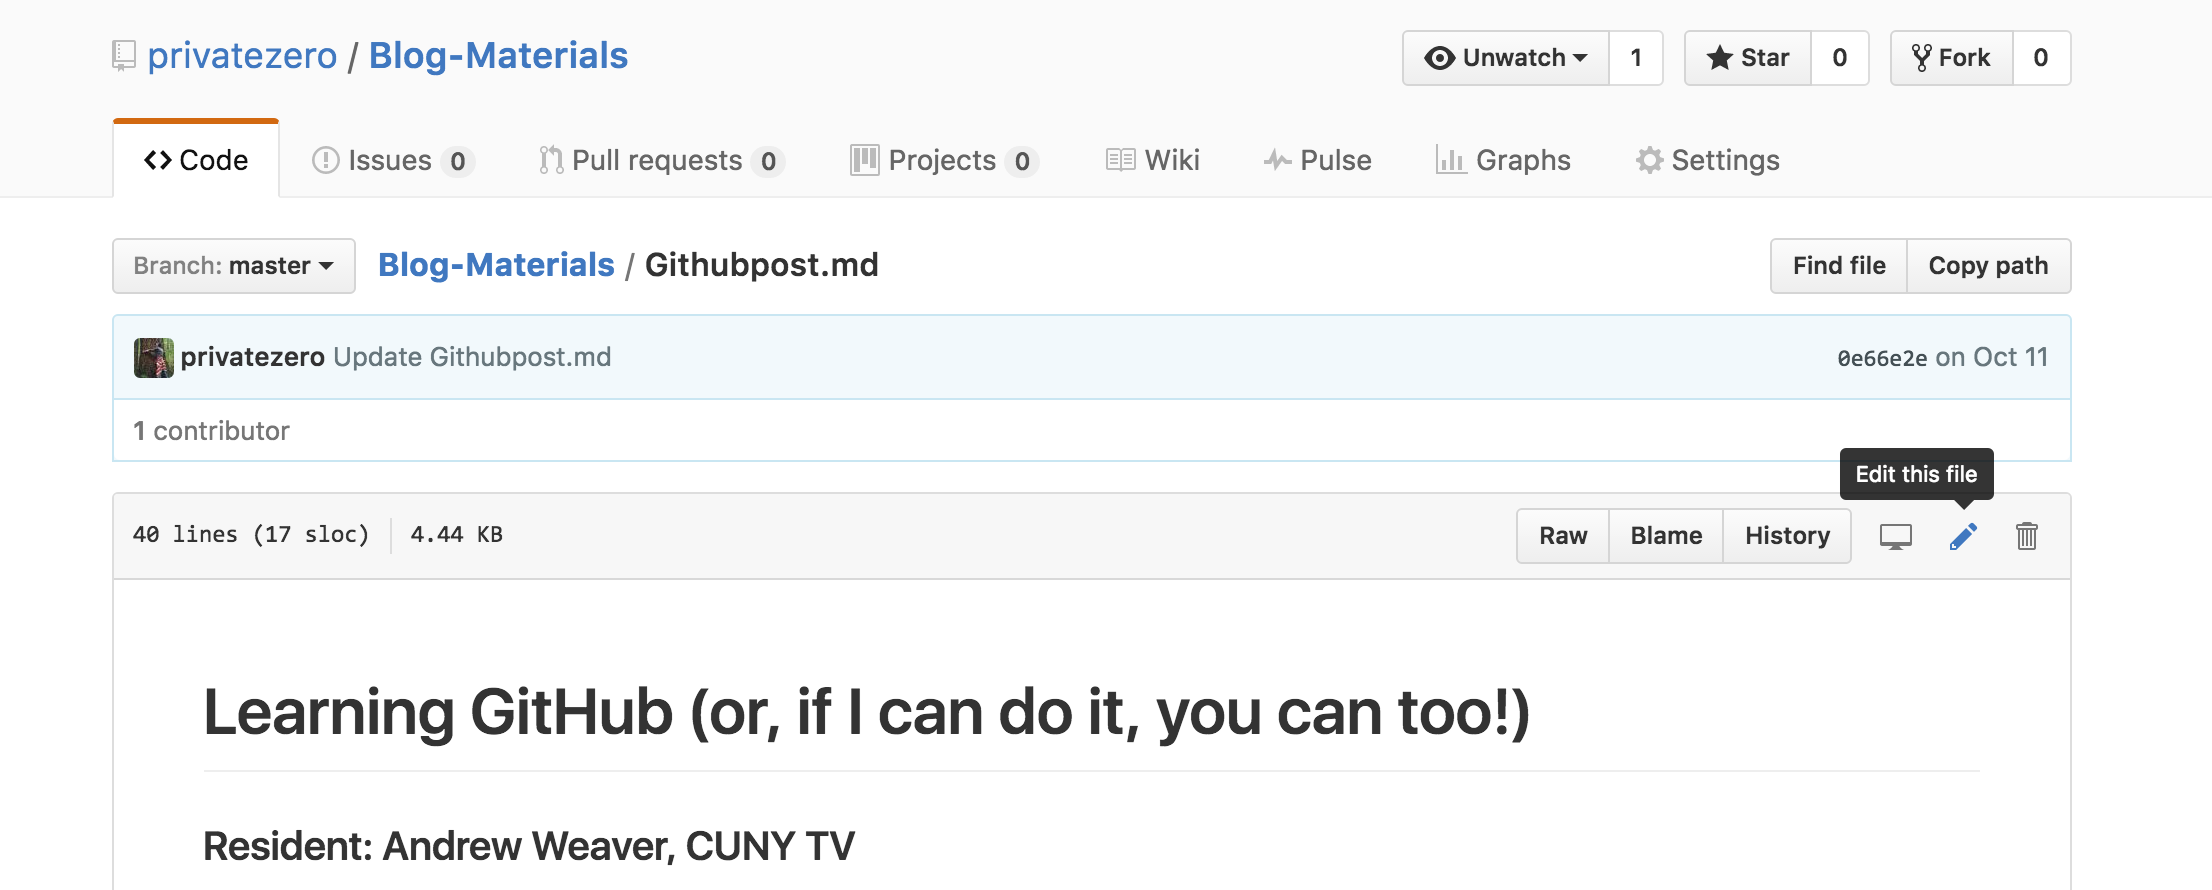Open fork count next to Fork
The width and height of the screenshot is (2212, 890).
(2041, 58)
